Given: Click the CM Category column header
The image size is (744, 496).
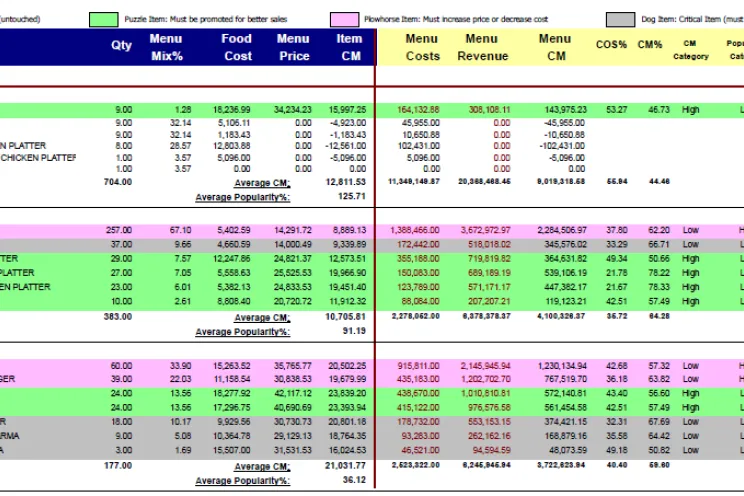Looking at the screenshot, I should point(690,50).
